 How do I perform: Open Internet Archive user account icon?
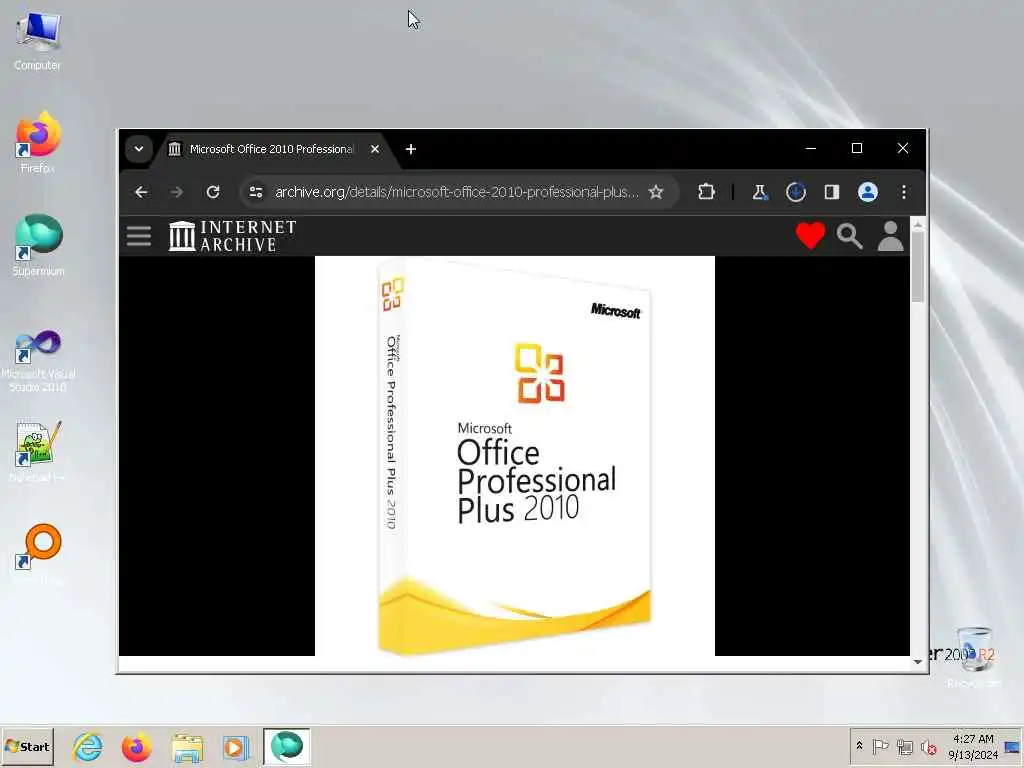coord(890,236)
